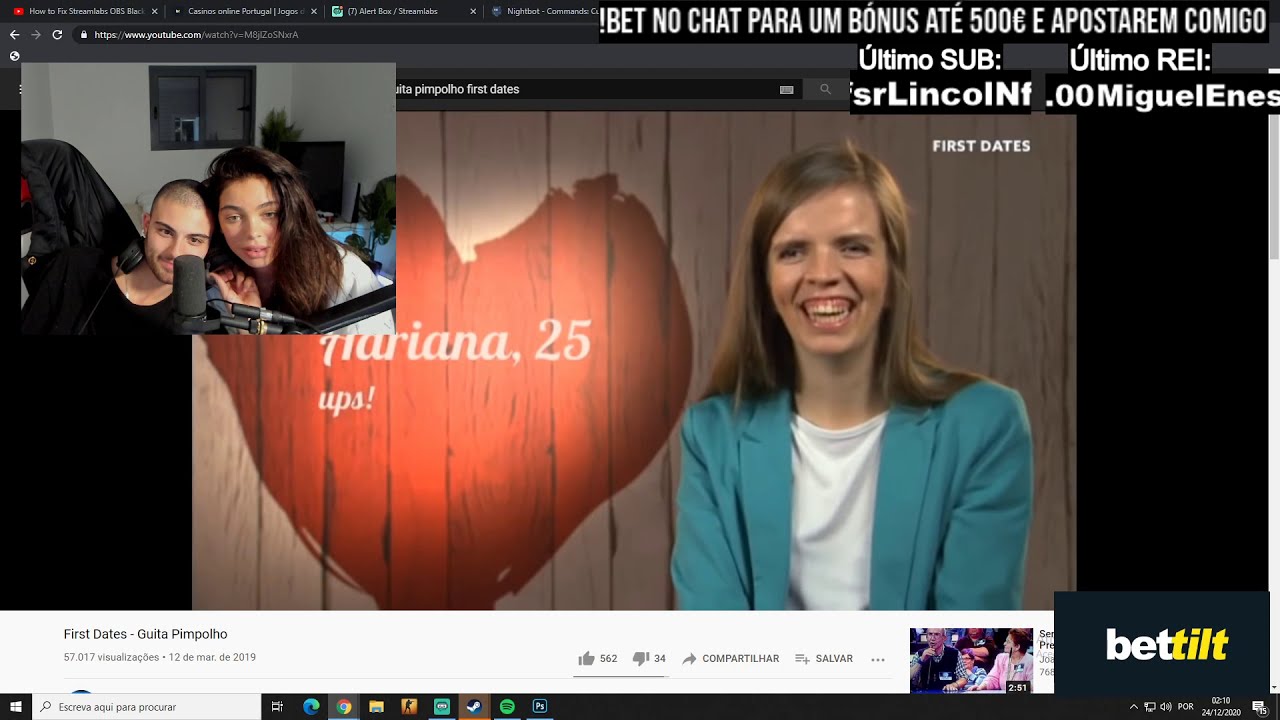Open the notification center icon

[x=1259, y=707]
